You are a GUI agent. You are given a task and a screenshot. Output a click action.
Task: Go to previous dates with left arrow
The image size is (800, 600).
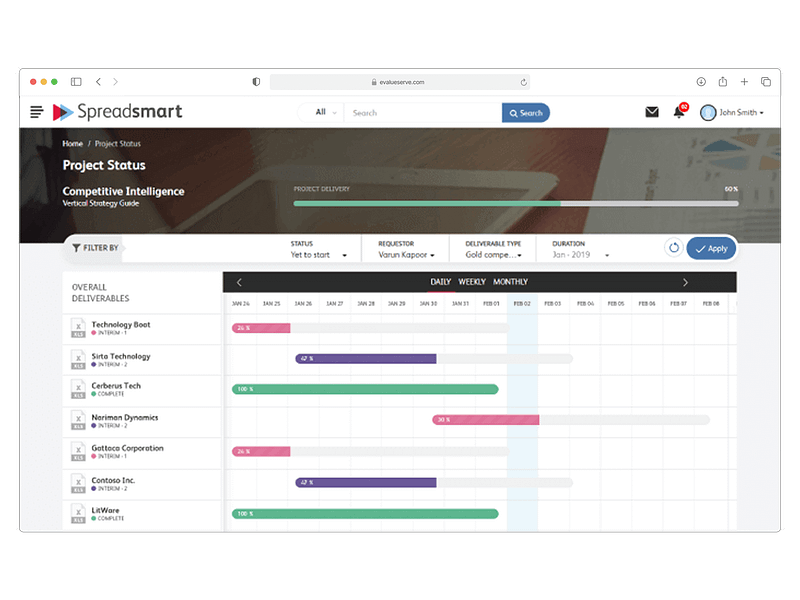(239, 282)
